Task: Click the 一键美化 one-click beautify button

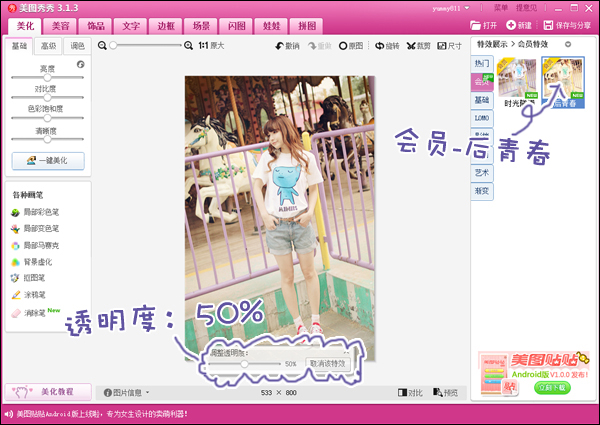Action: 48,161
